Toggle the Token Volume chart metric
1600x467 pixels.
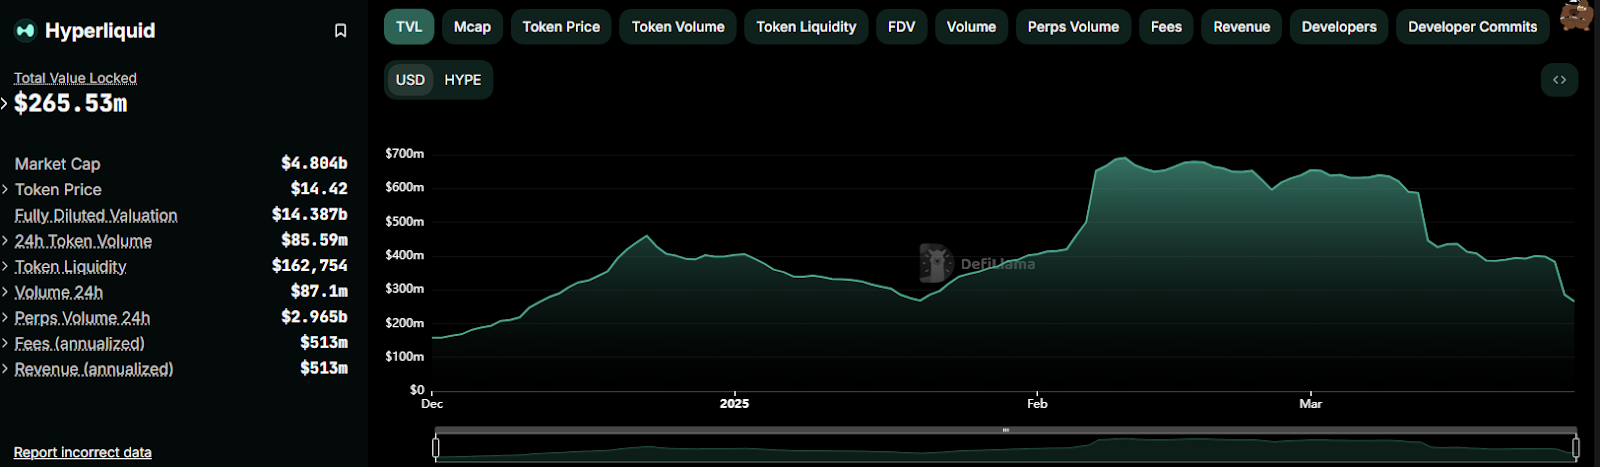678,27
